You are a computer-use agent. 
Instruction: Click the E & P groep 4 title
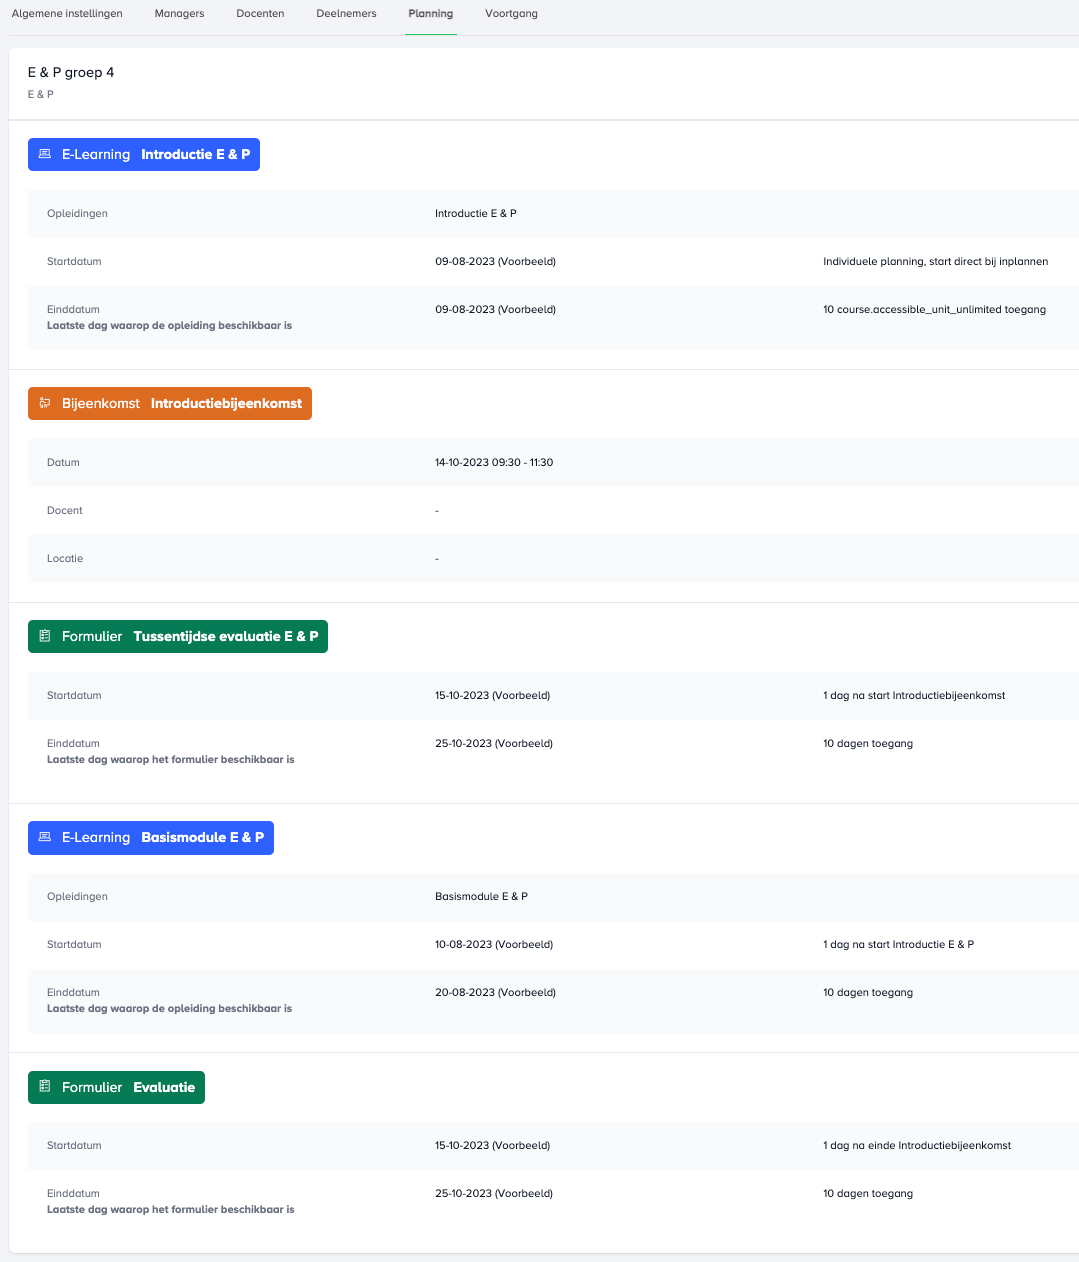(71, 73)
